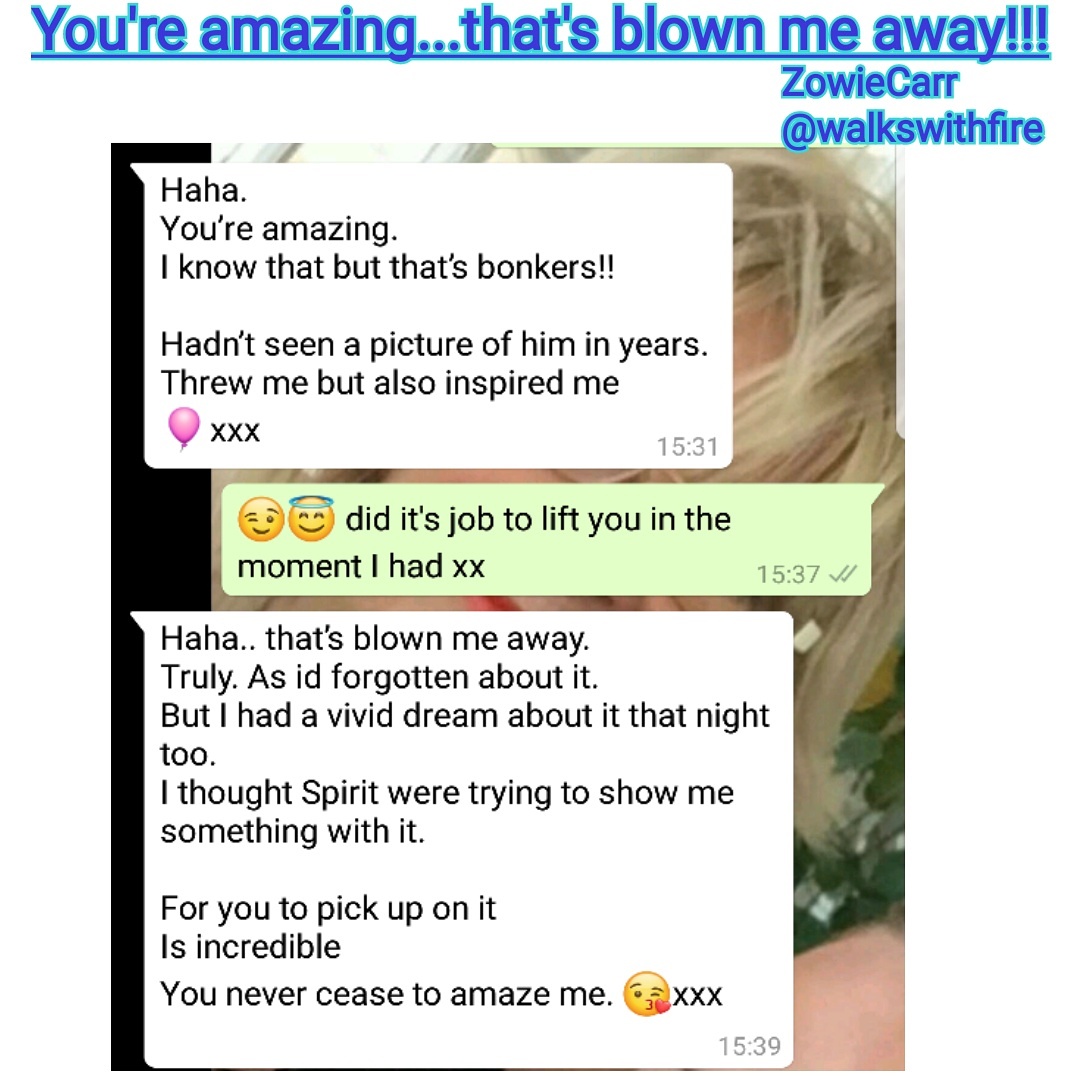Click the smiling halo angel emoji
Viewport: 1080px width, 1080px height.
click(x=311, y=518)
